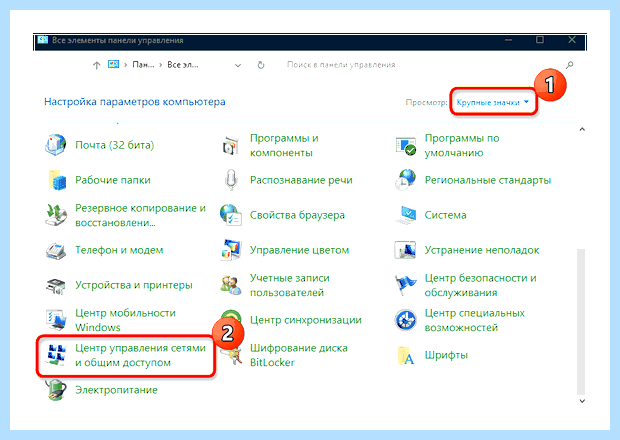Open Свойства браузера link
The image size is (620, 440).
point(297,215)
